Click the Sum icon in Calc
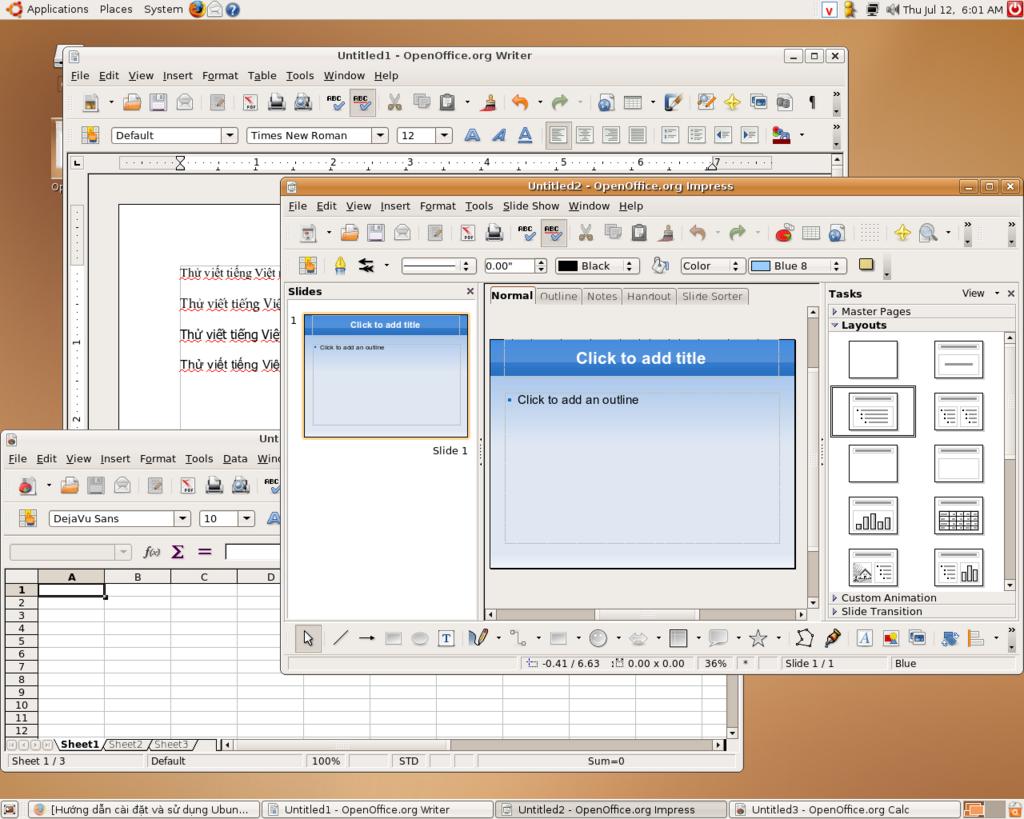This screenshot has width=1024, height=819. (x=178, y=552)
